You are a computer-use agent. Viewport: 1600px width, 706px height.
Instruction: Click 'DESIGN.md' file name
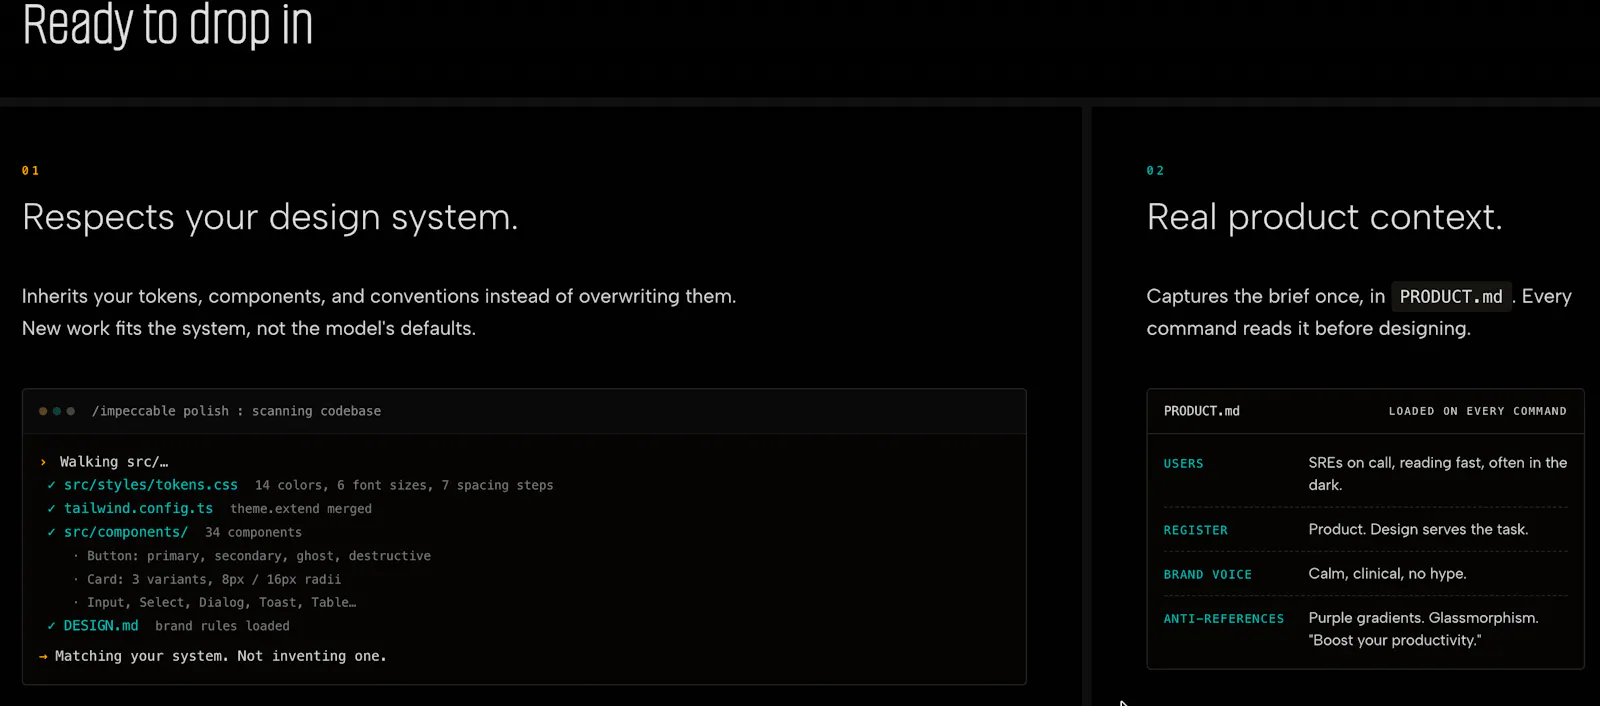point(101,626)
